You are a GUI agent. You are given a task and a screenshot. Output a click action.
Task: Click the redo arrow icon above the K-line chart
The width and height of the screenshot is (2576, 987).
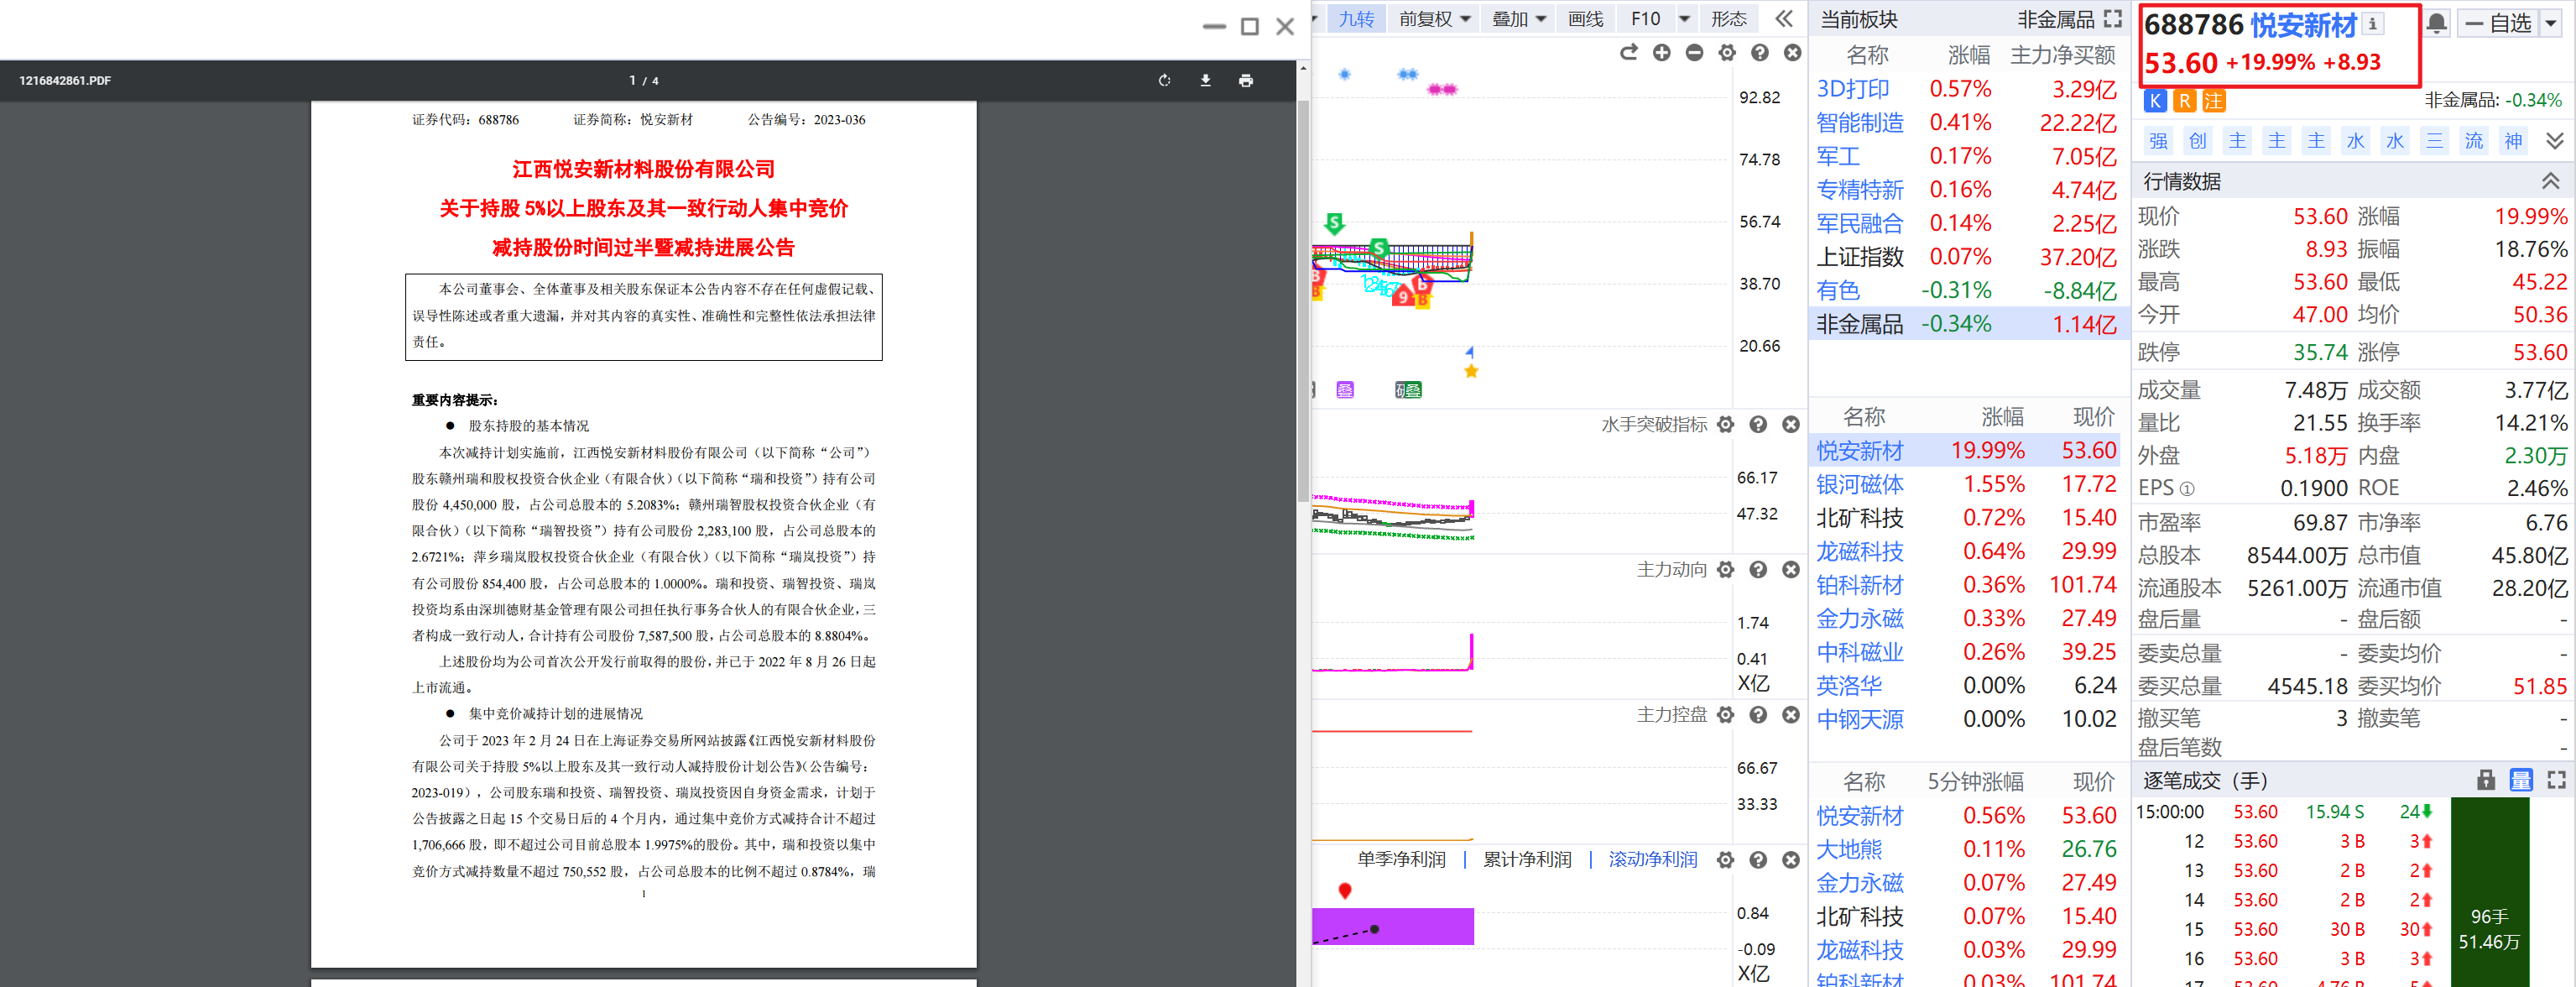1629,53
